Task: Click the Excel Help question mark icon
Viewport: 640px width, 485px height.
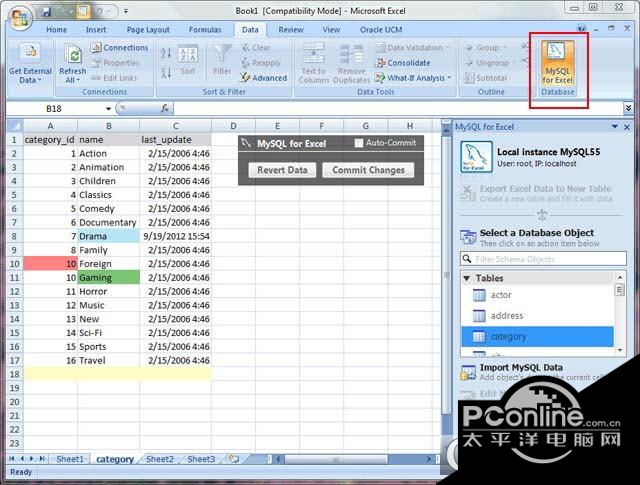Action: [582, 29]
